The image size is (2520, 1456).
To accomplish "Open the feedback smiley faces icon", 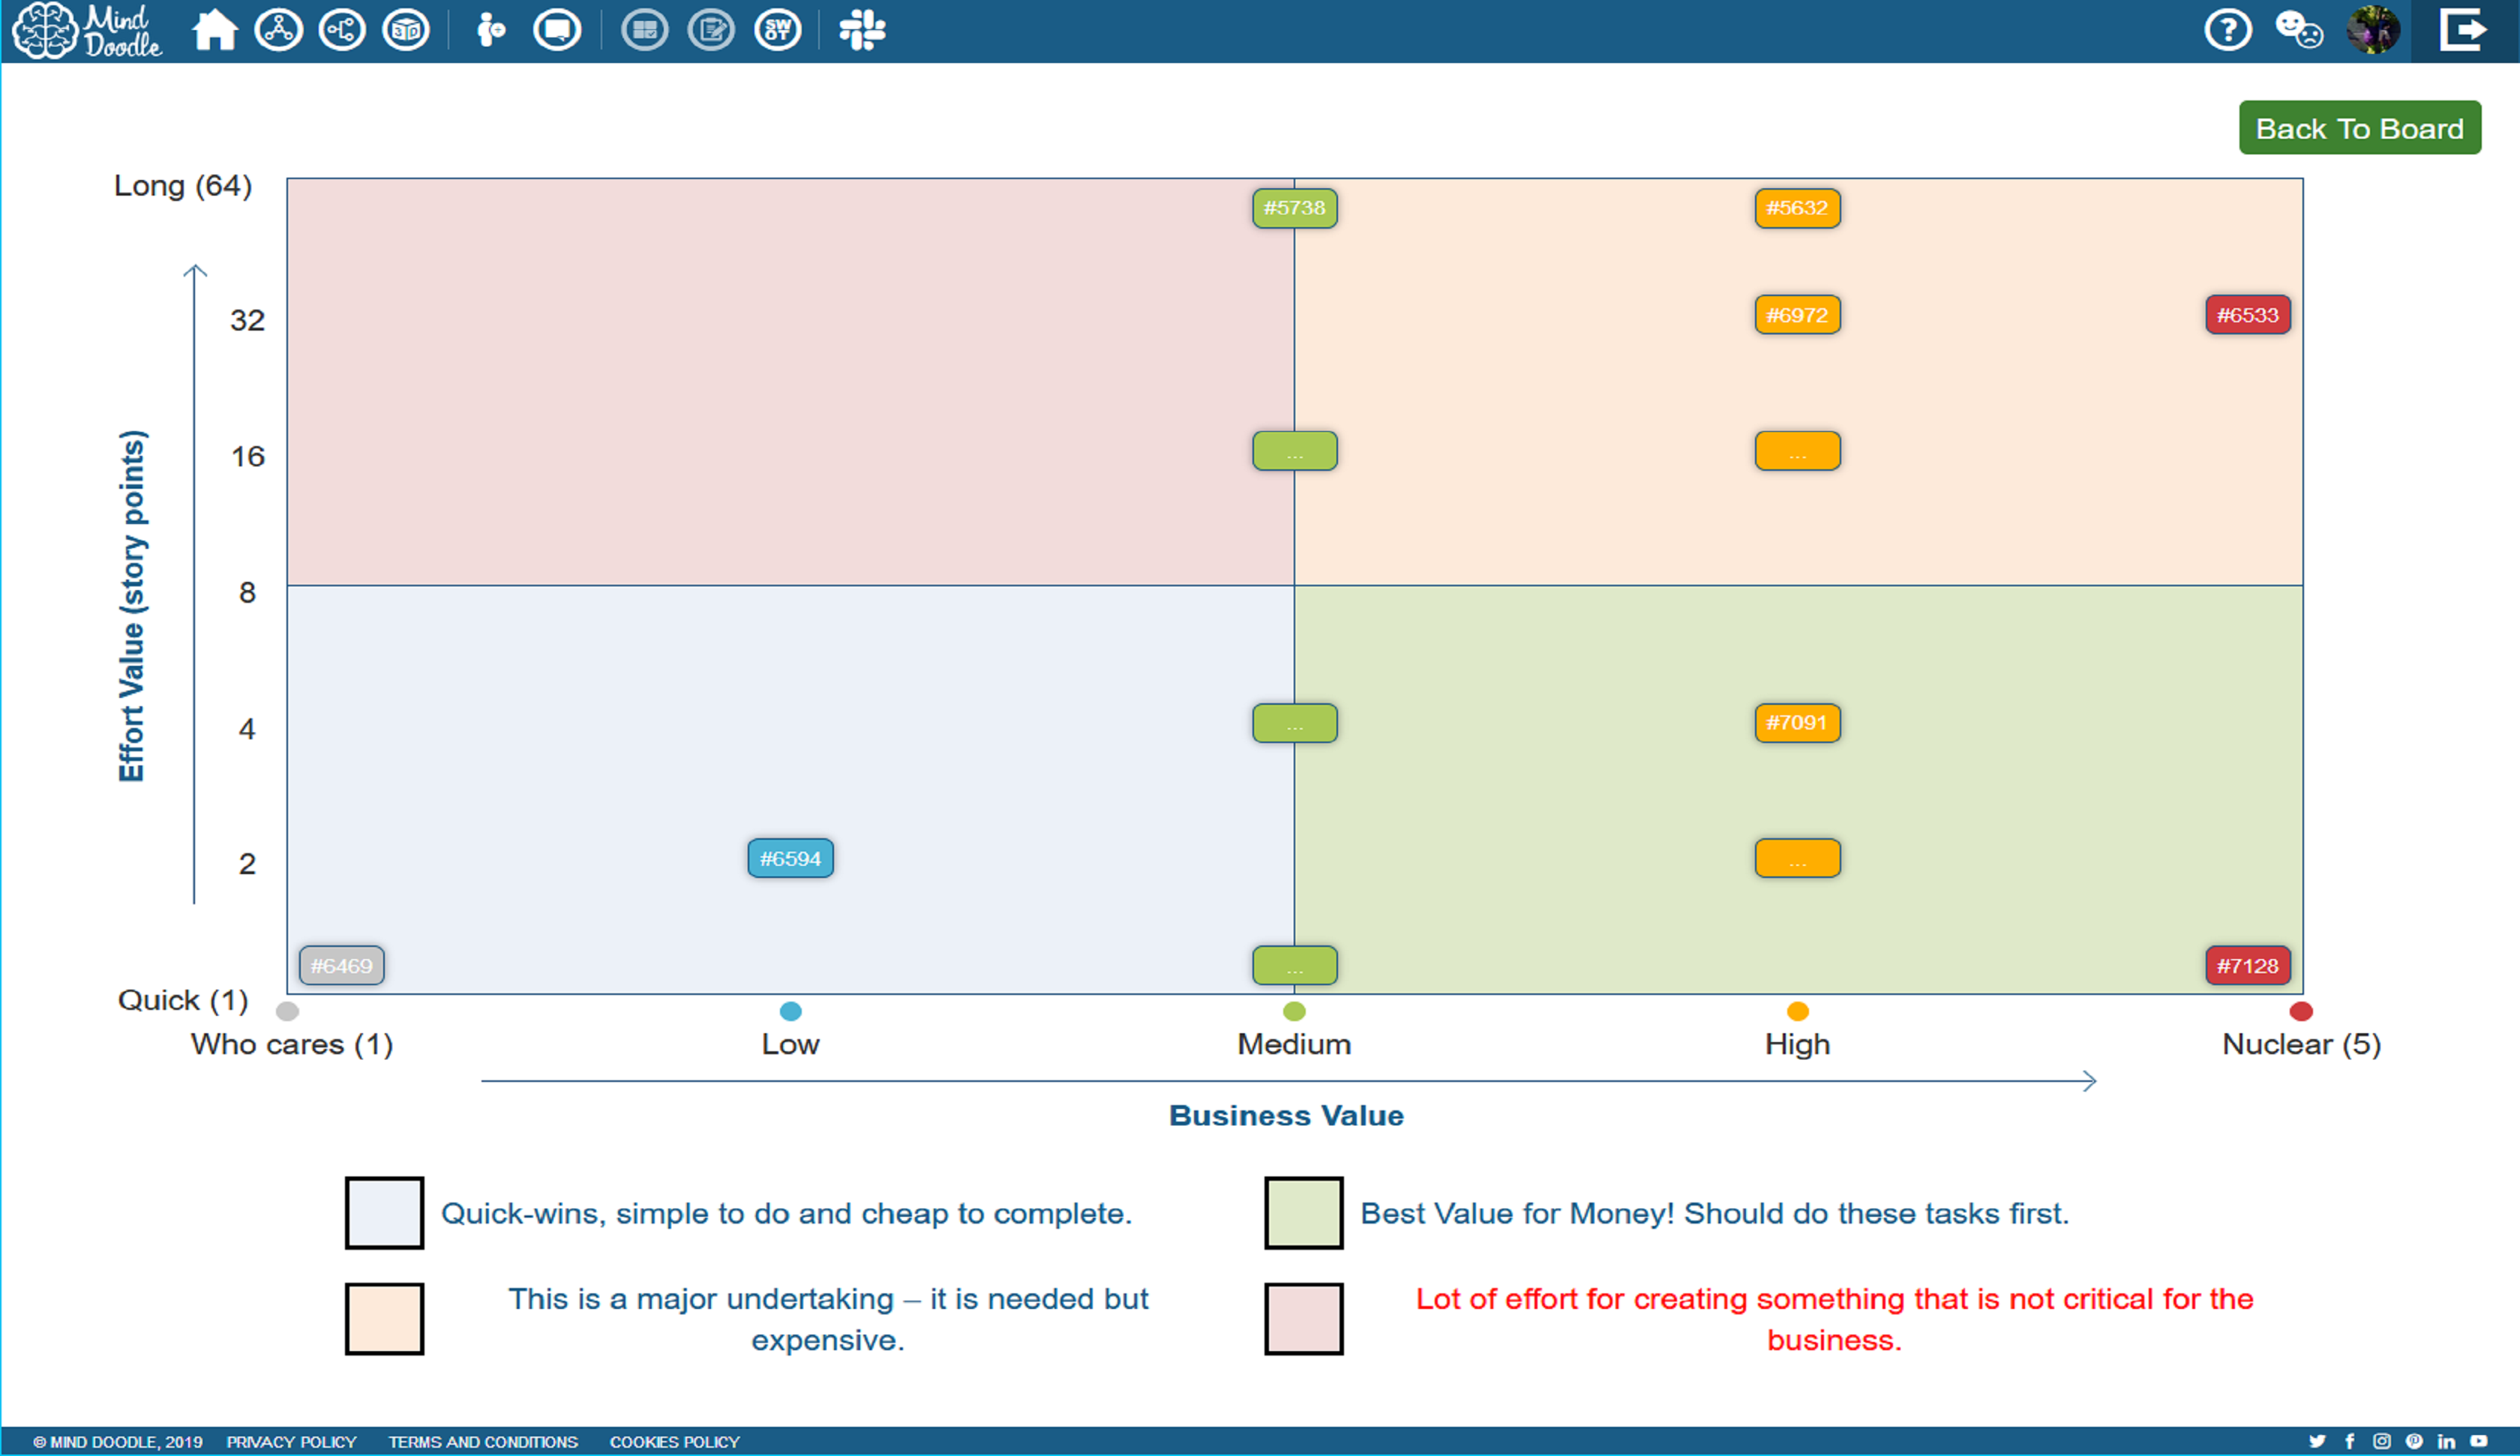I will click(2299, 30).
